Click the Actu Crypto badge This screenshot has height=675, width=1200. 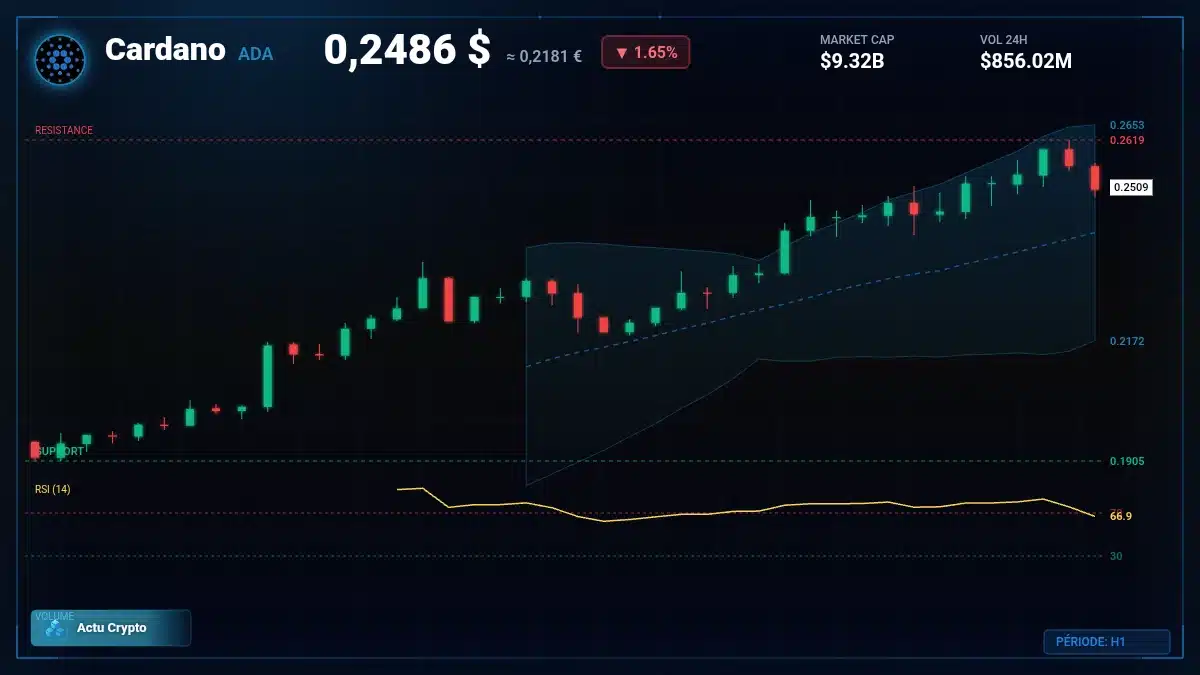111,628
